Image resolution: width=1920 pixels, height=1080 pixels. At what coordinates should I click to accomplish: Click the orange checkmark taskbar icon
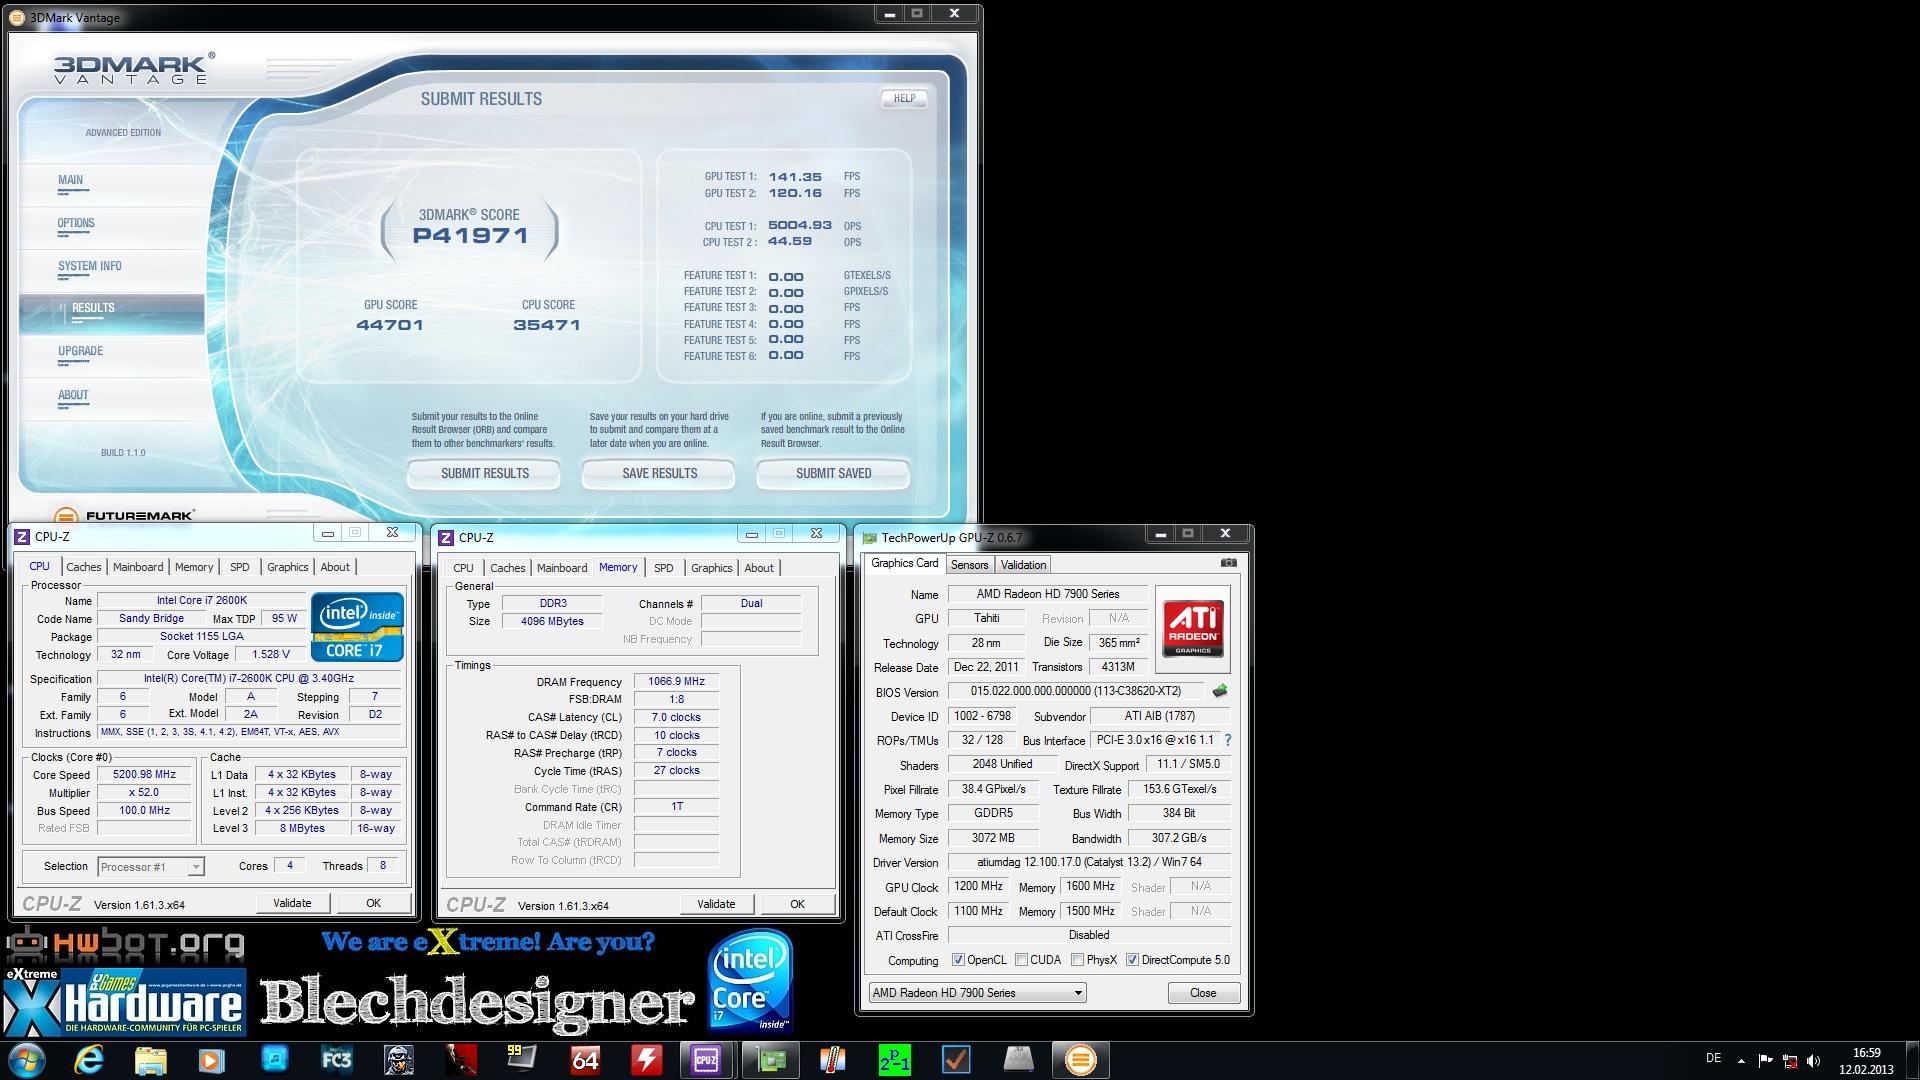tap(956, 1060)
